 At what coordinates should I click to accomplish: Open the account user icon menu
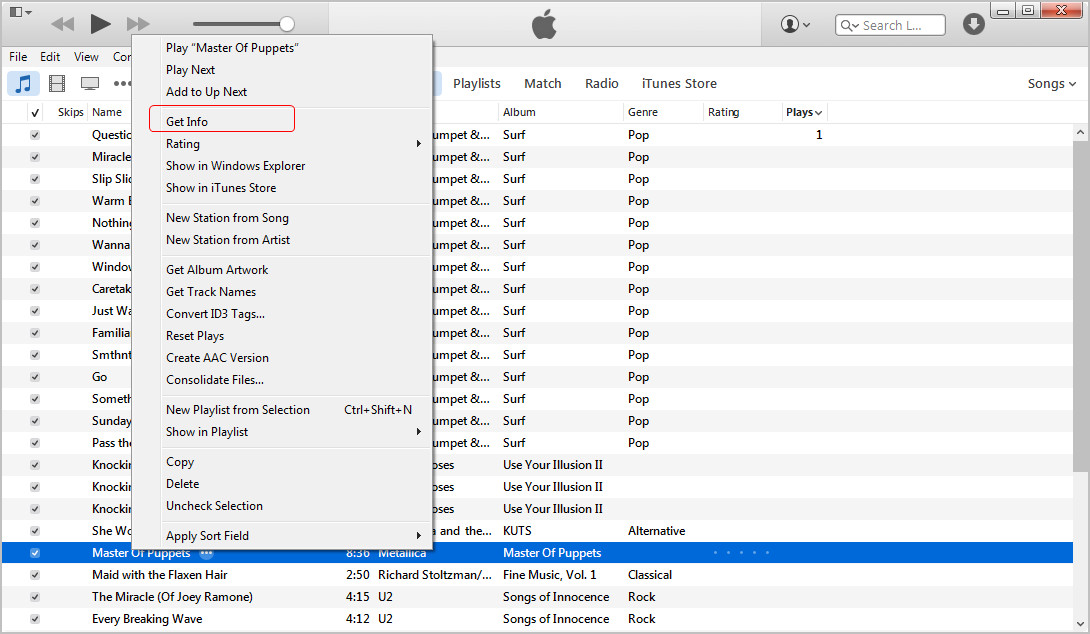coord(795,24)
